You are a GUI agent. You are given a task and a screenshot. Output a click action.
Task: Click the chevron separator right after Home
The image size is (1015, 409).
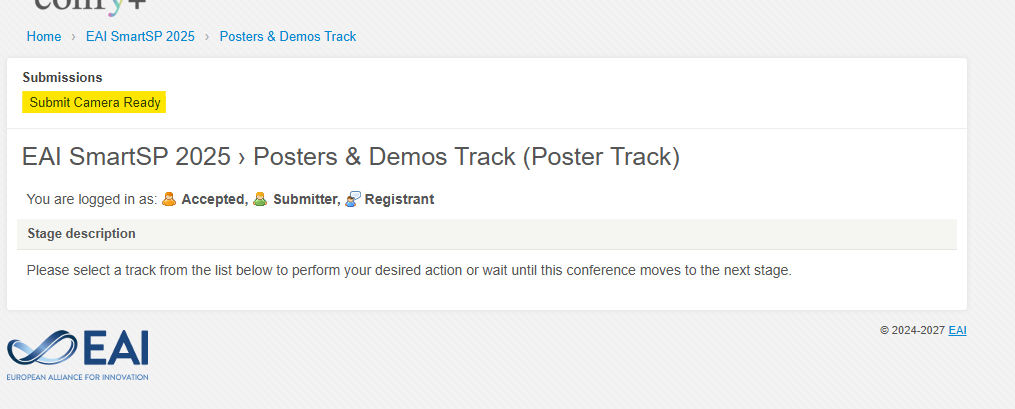pyautogui.click(x=73, y=36)
